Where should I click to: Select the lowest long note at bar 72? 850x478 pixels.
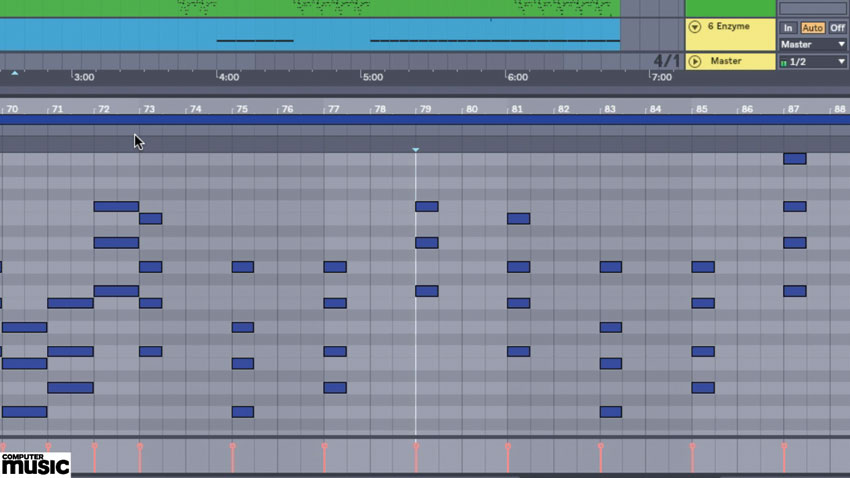point(116,291)
